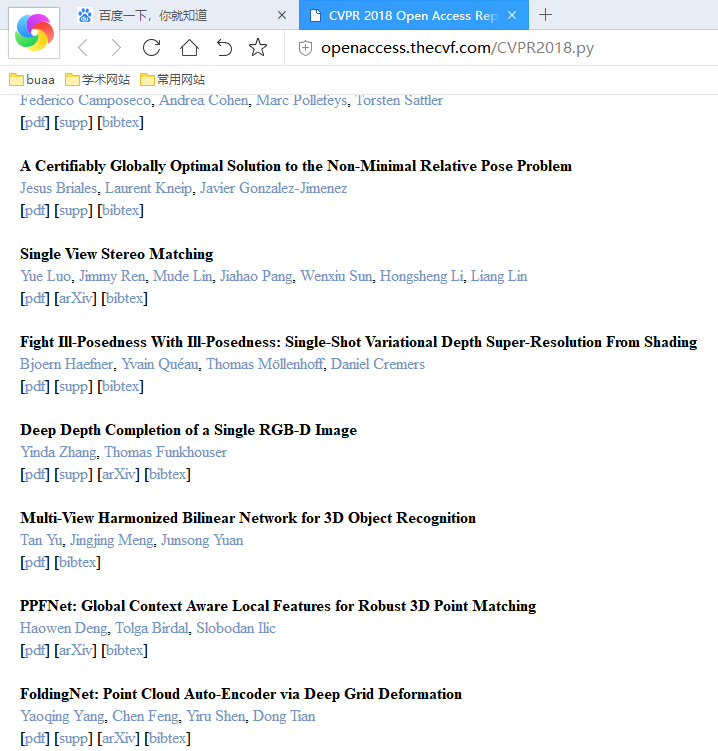This screenshot has width=718, height=751.
Task: Open arXiv of Deep Depth Completion paper
Action: (118, 475)
